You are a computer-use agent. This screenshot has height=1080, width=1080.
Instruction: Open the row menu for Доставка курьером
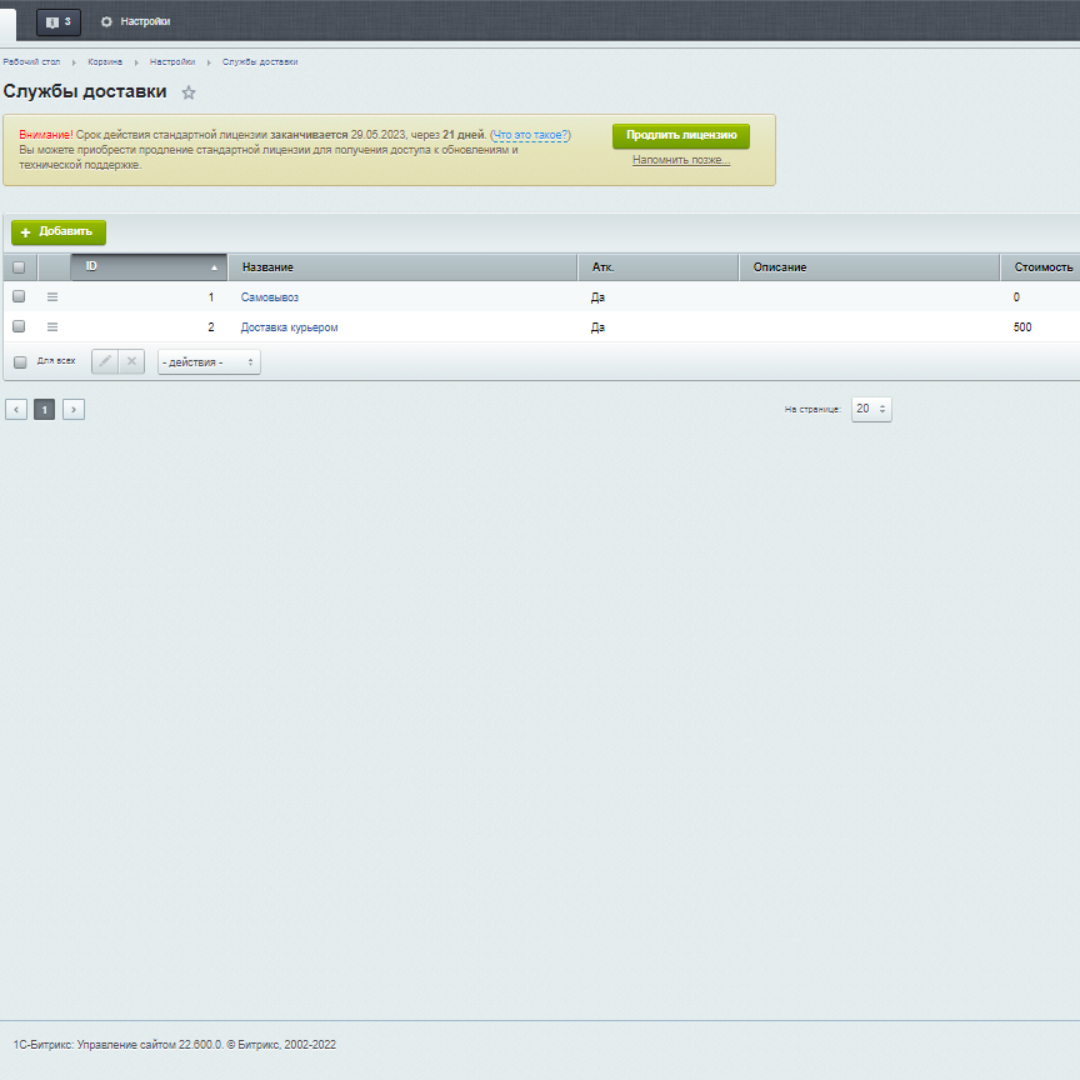(52, 327)
